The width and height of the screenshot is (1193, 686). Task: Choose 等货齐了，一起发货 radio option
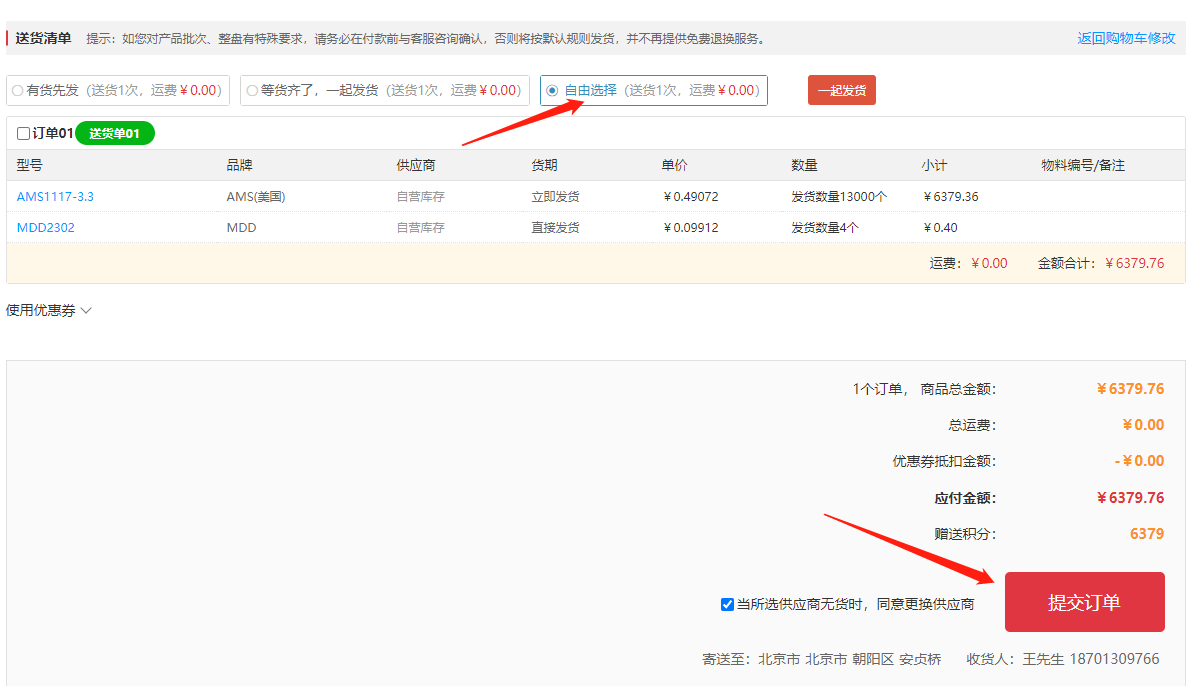point(252,90)
